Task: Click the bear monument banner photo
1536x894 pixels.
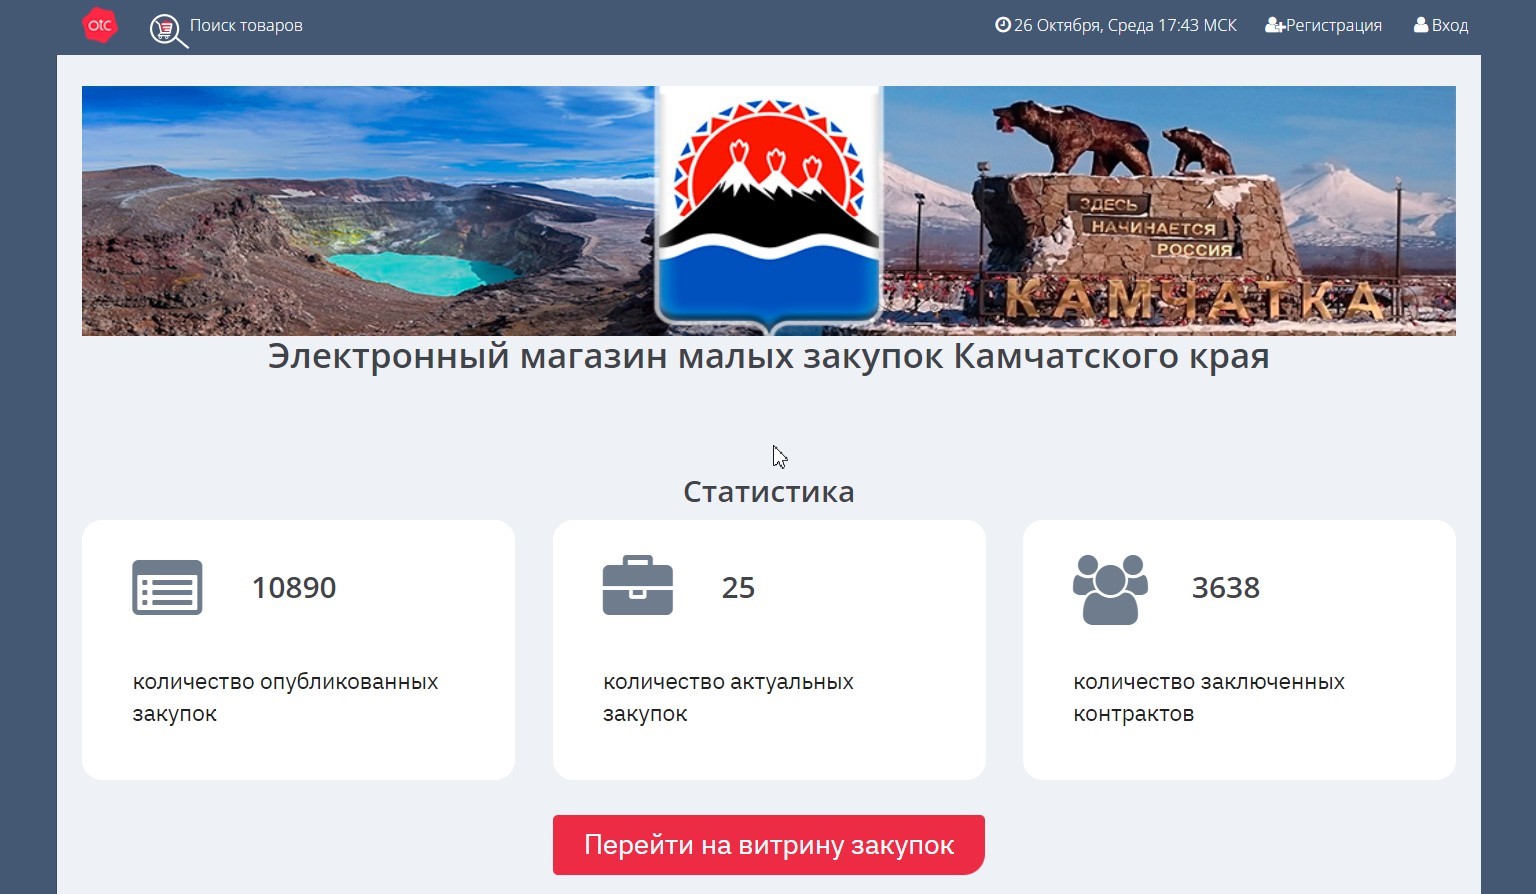Action: (x=1169, y=210)
